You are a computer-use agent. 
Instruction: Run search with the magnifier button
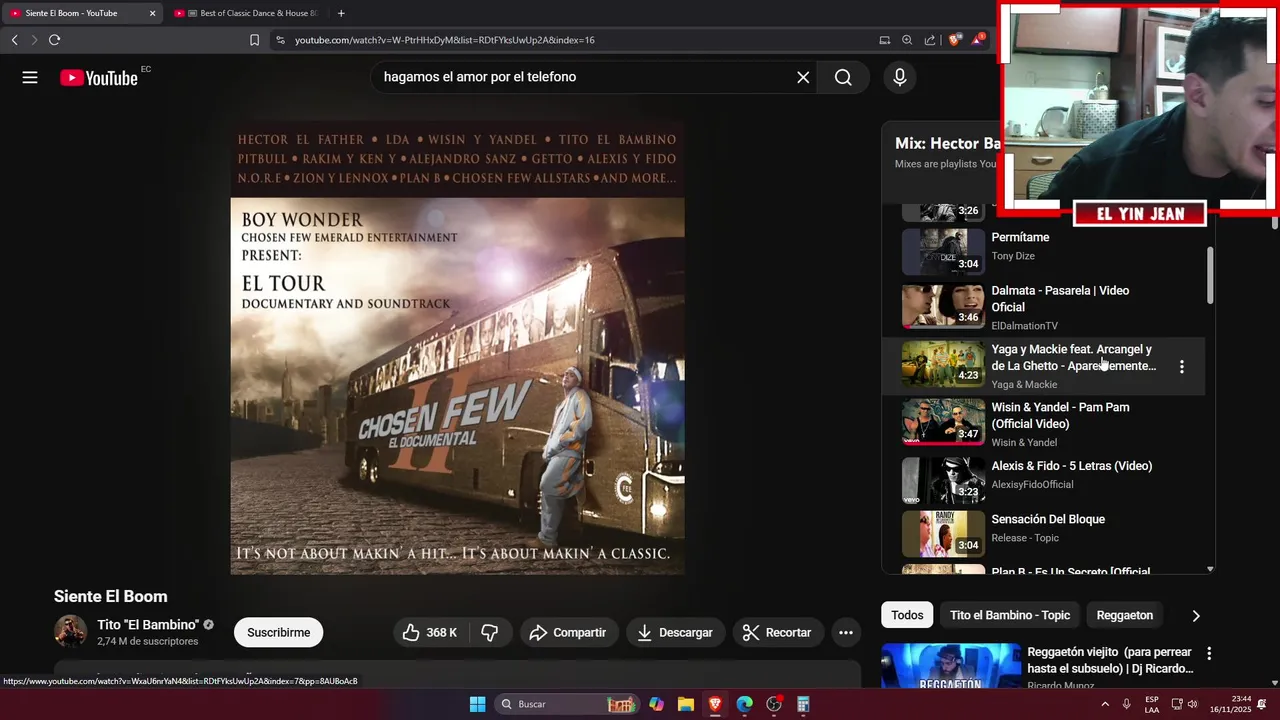click(843, 77)
